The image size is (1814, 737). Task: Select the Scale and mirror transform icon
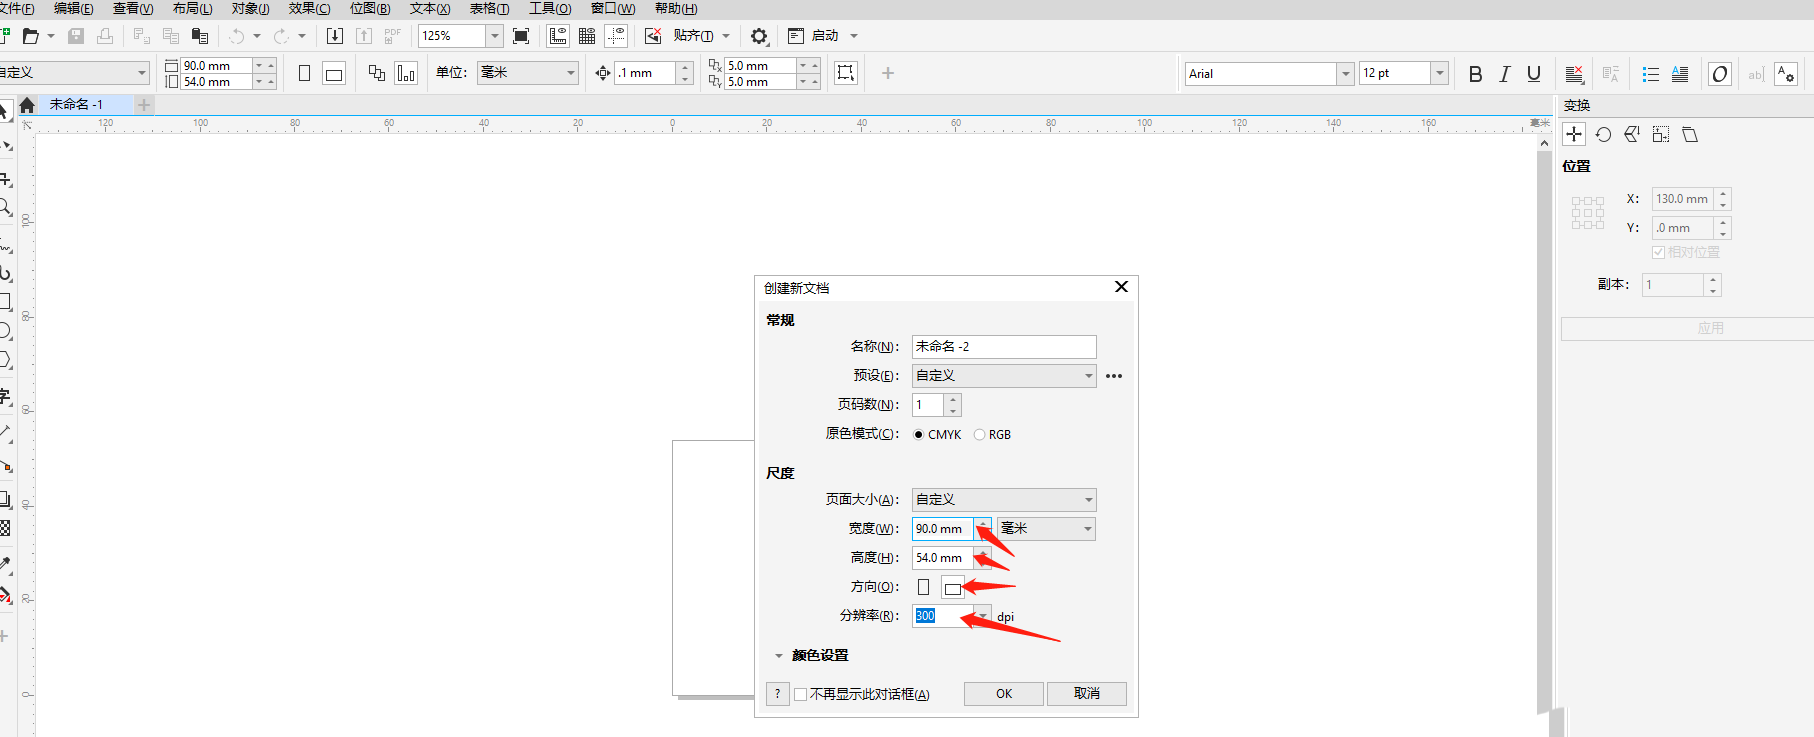[1632, 134]
